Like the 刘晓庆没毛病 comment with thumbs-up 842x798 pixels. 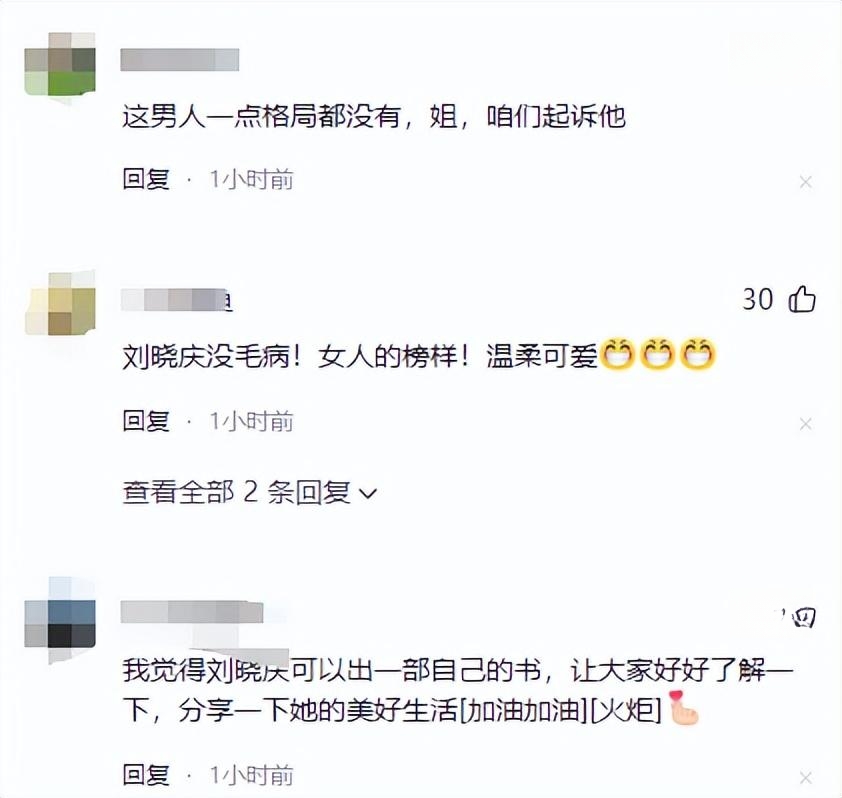pos(802,299)
